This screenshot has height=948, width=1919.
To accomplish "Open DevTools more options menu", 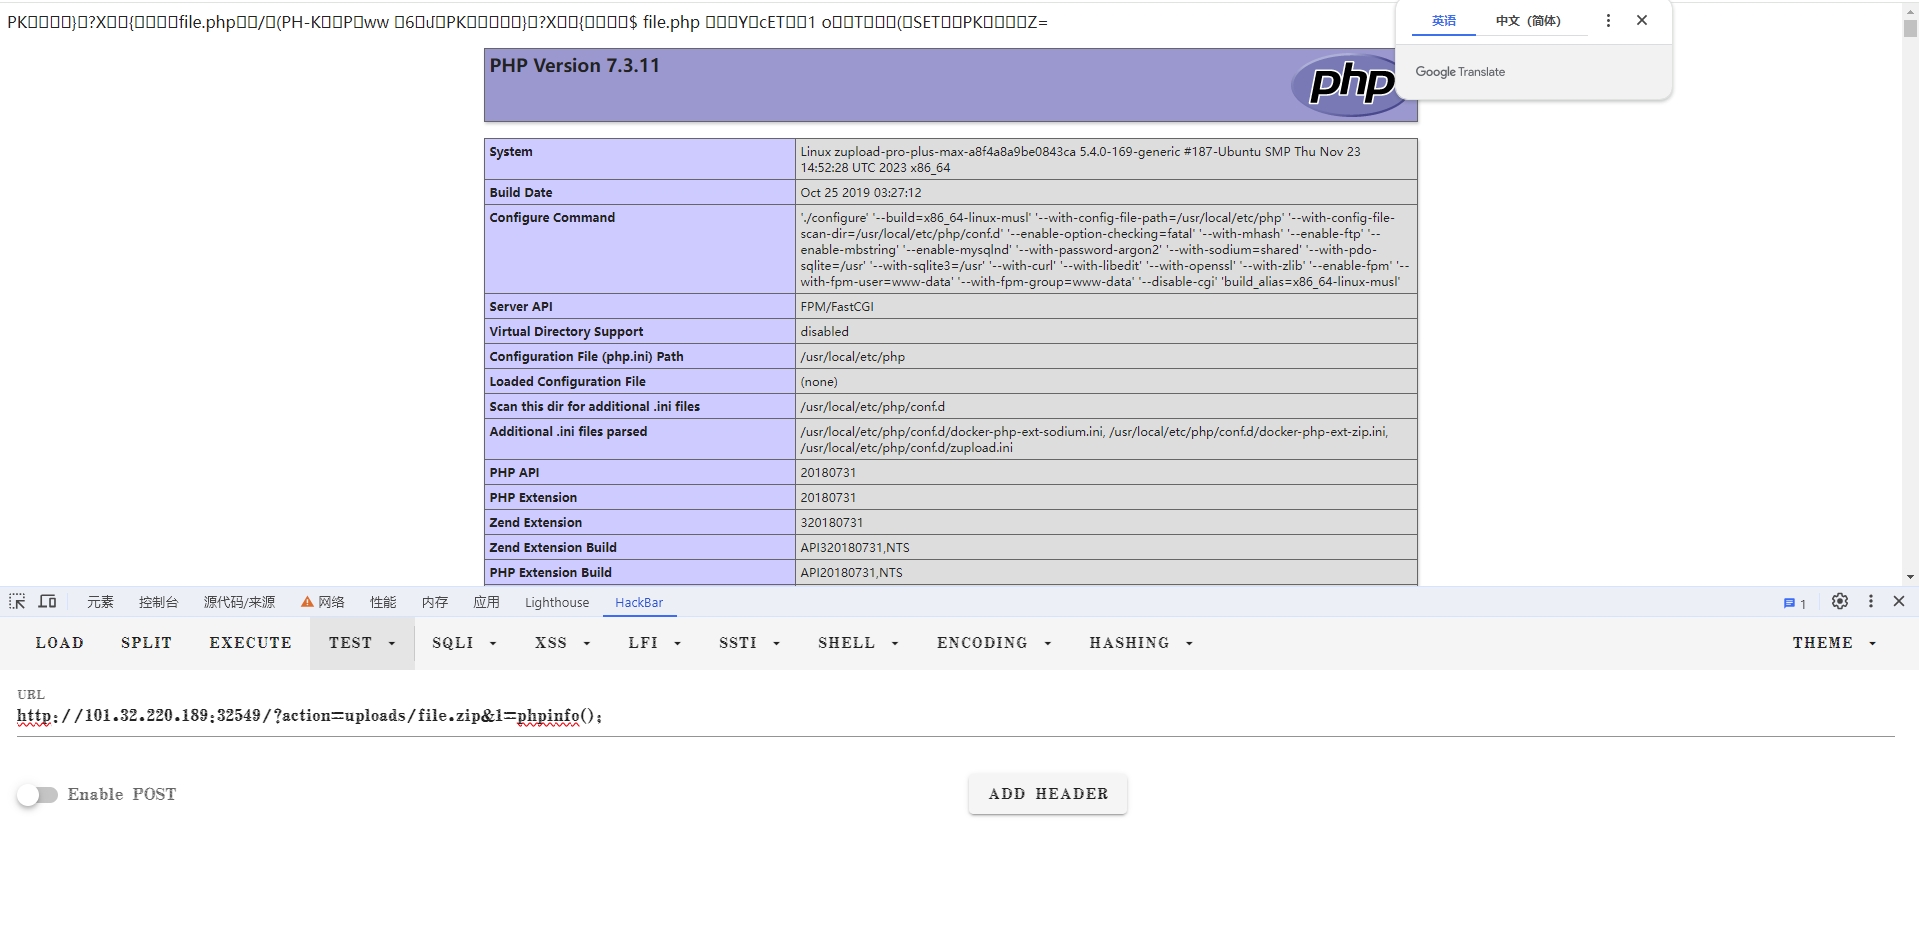I will (1870, 602).
